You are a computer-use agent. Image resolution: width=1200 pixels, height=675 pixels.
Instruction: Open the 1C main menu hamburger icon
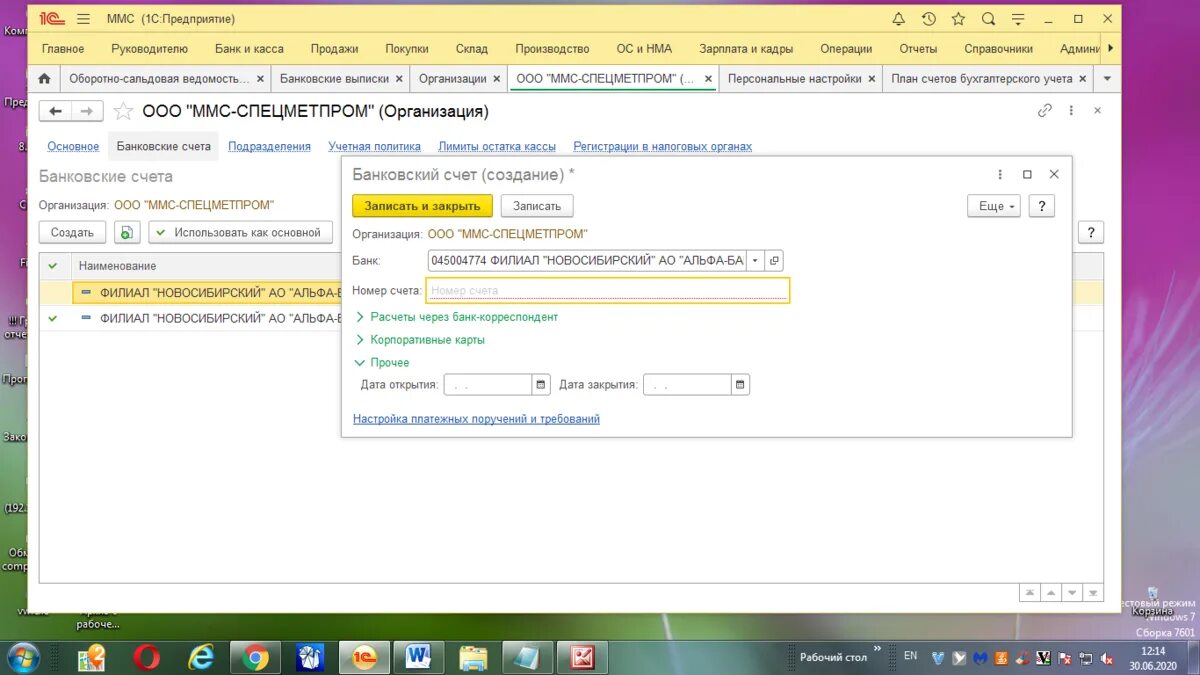pyautogui.click(x=83, y=19)
